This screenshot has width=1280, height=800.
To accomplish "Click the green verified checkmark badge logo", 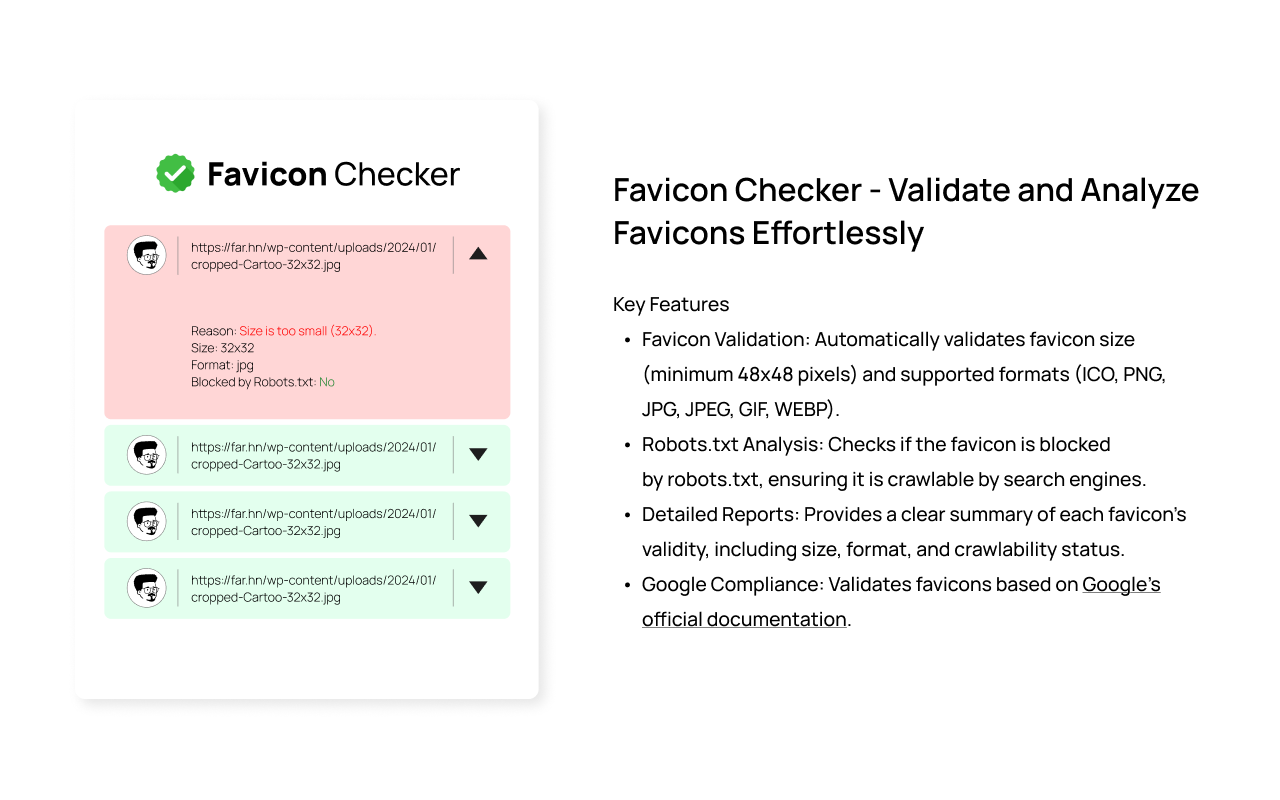I will pos(176,173).
